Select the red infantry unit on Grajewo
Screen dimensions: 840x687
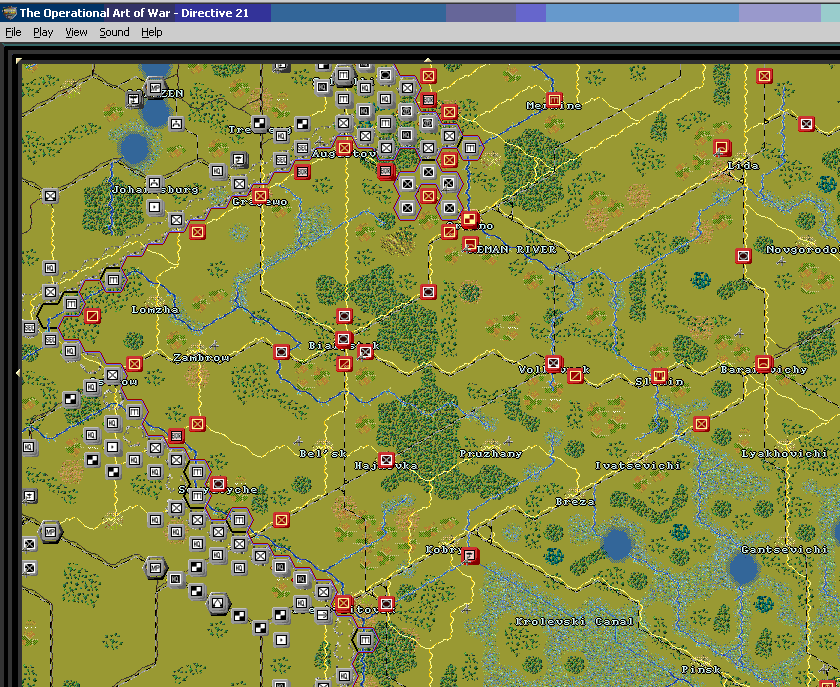[260, 196]
